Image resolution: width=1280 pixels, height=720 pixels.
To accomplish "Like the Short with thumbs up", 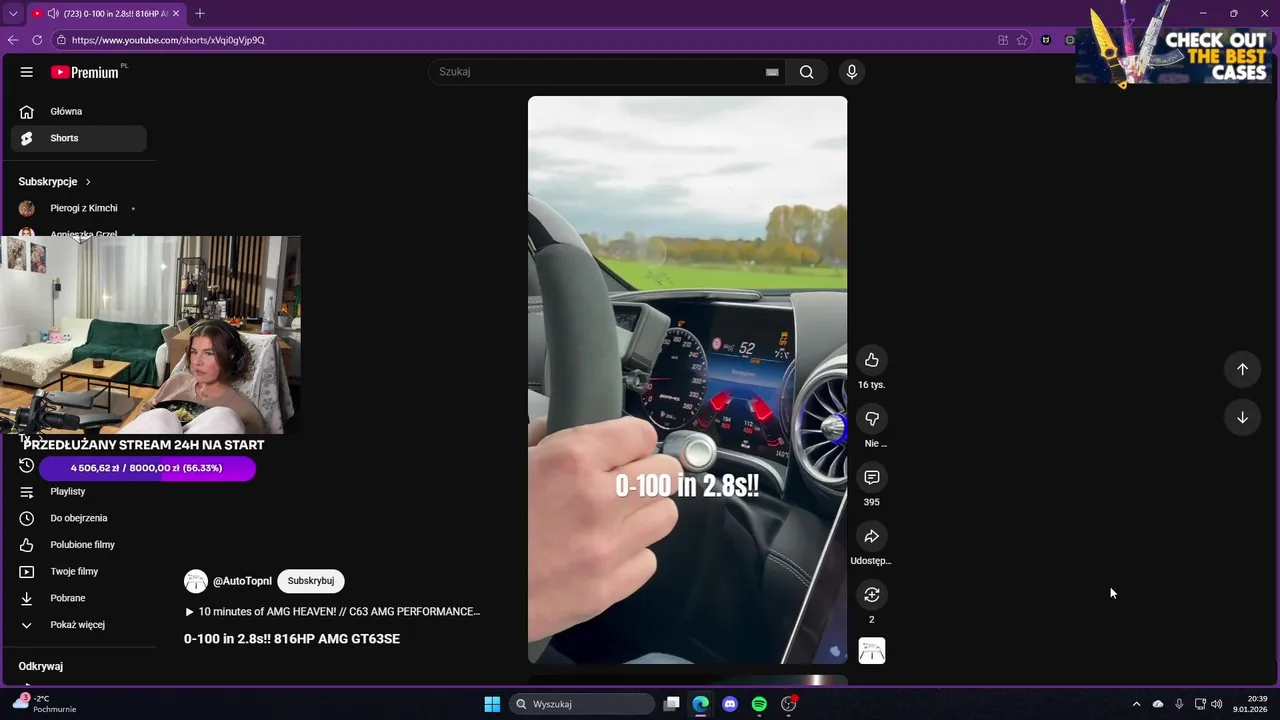I will click(x=872, y=360).
